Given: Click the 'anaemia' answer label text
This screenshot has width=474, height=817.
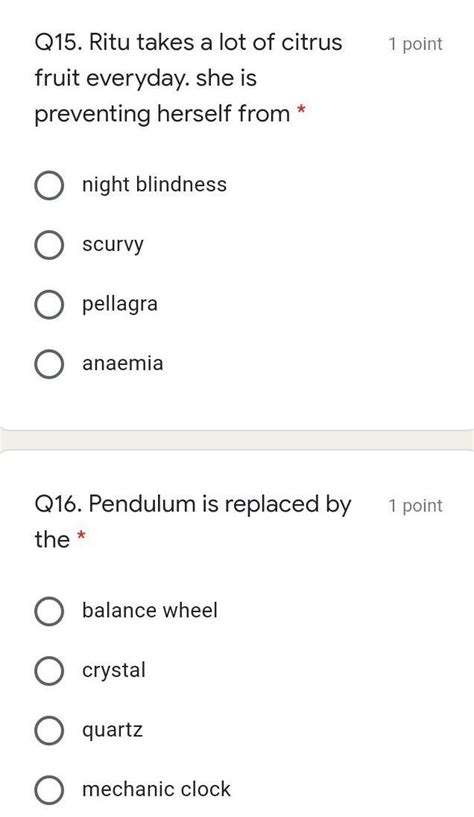Looking at the screenshot, I should click(122, 363).
